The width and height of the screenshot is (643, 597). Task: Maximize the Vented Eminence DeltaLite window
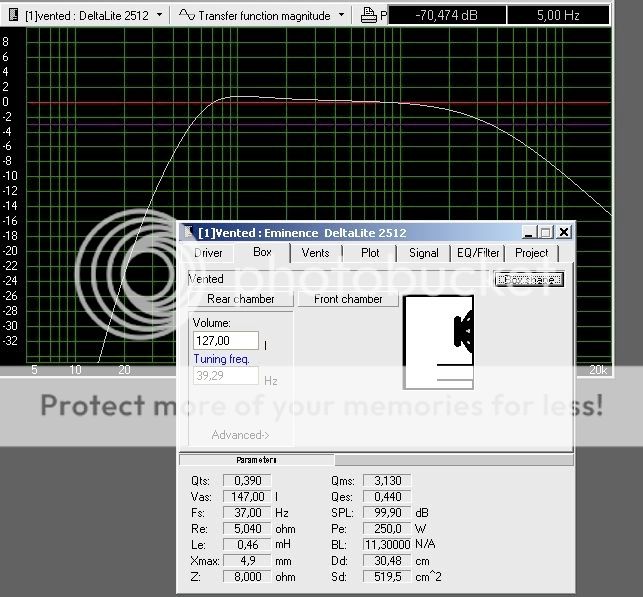pos(545,232)
